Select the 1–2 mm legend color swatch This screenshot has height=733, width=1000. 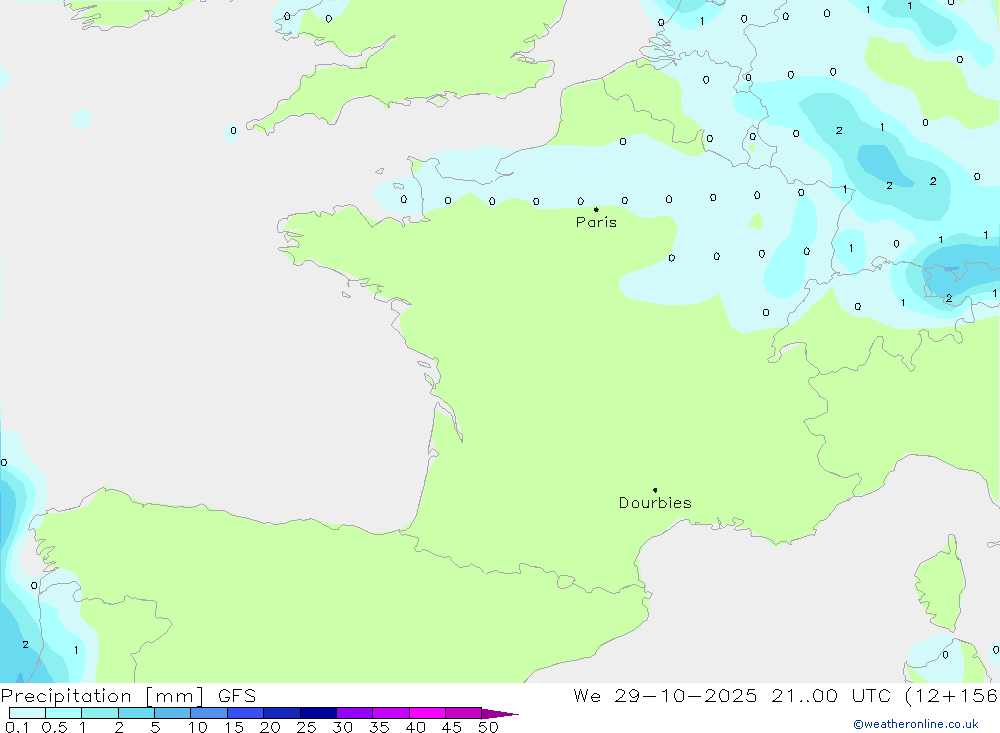(99, 713)
